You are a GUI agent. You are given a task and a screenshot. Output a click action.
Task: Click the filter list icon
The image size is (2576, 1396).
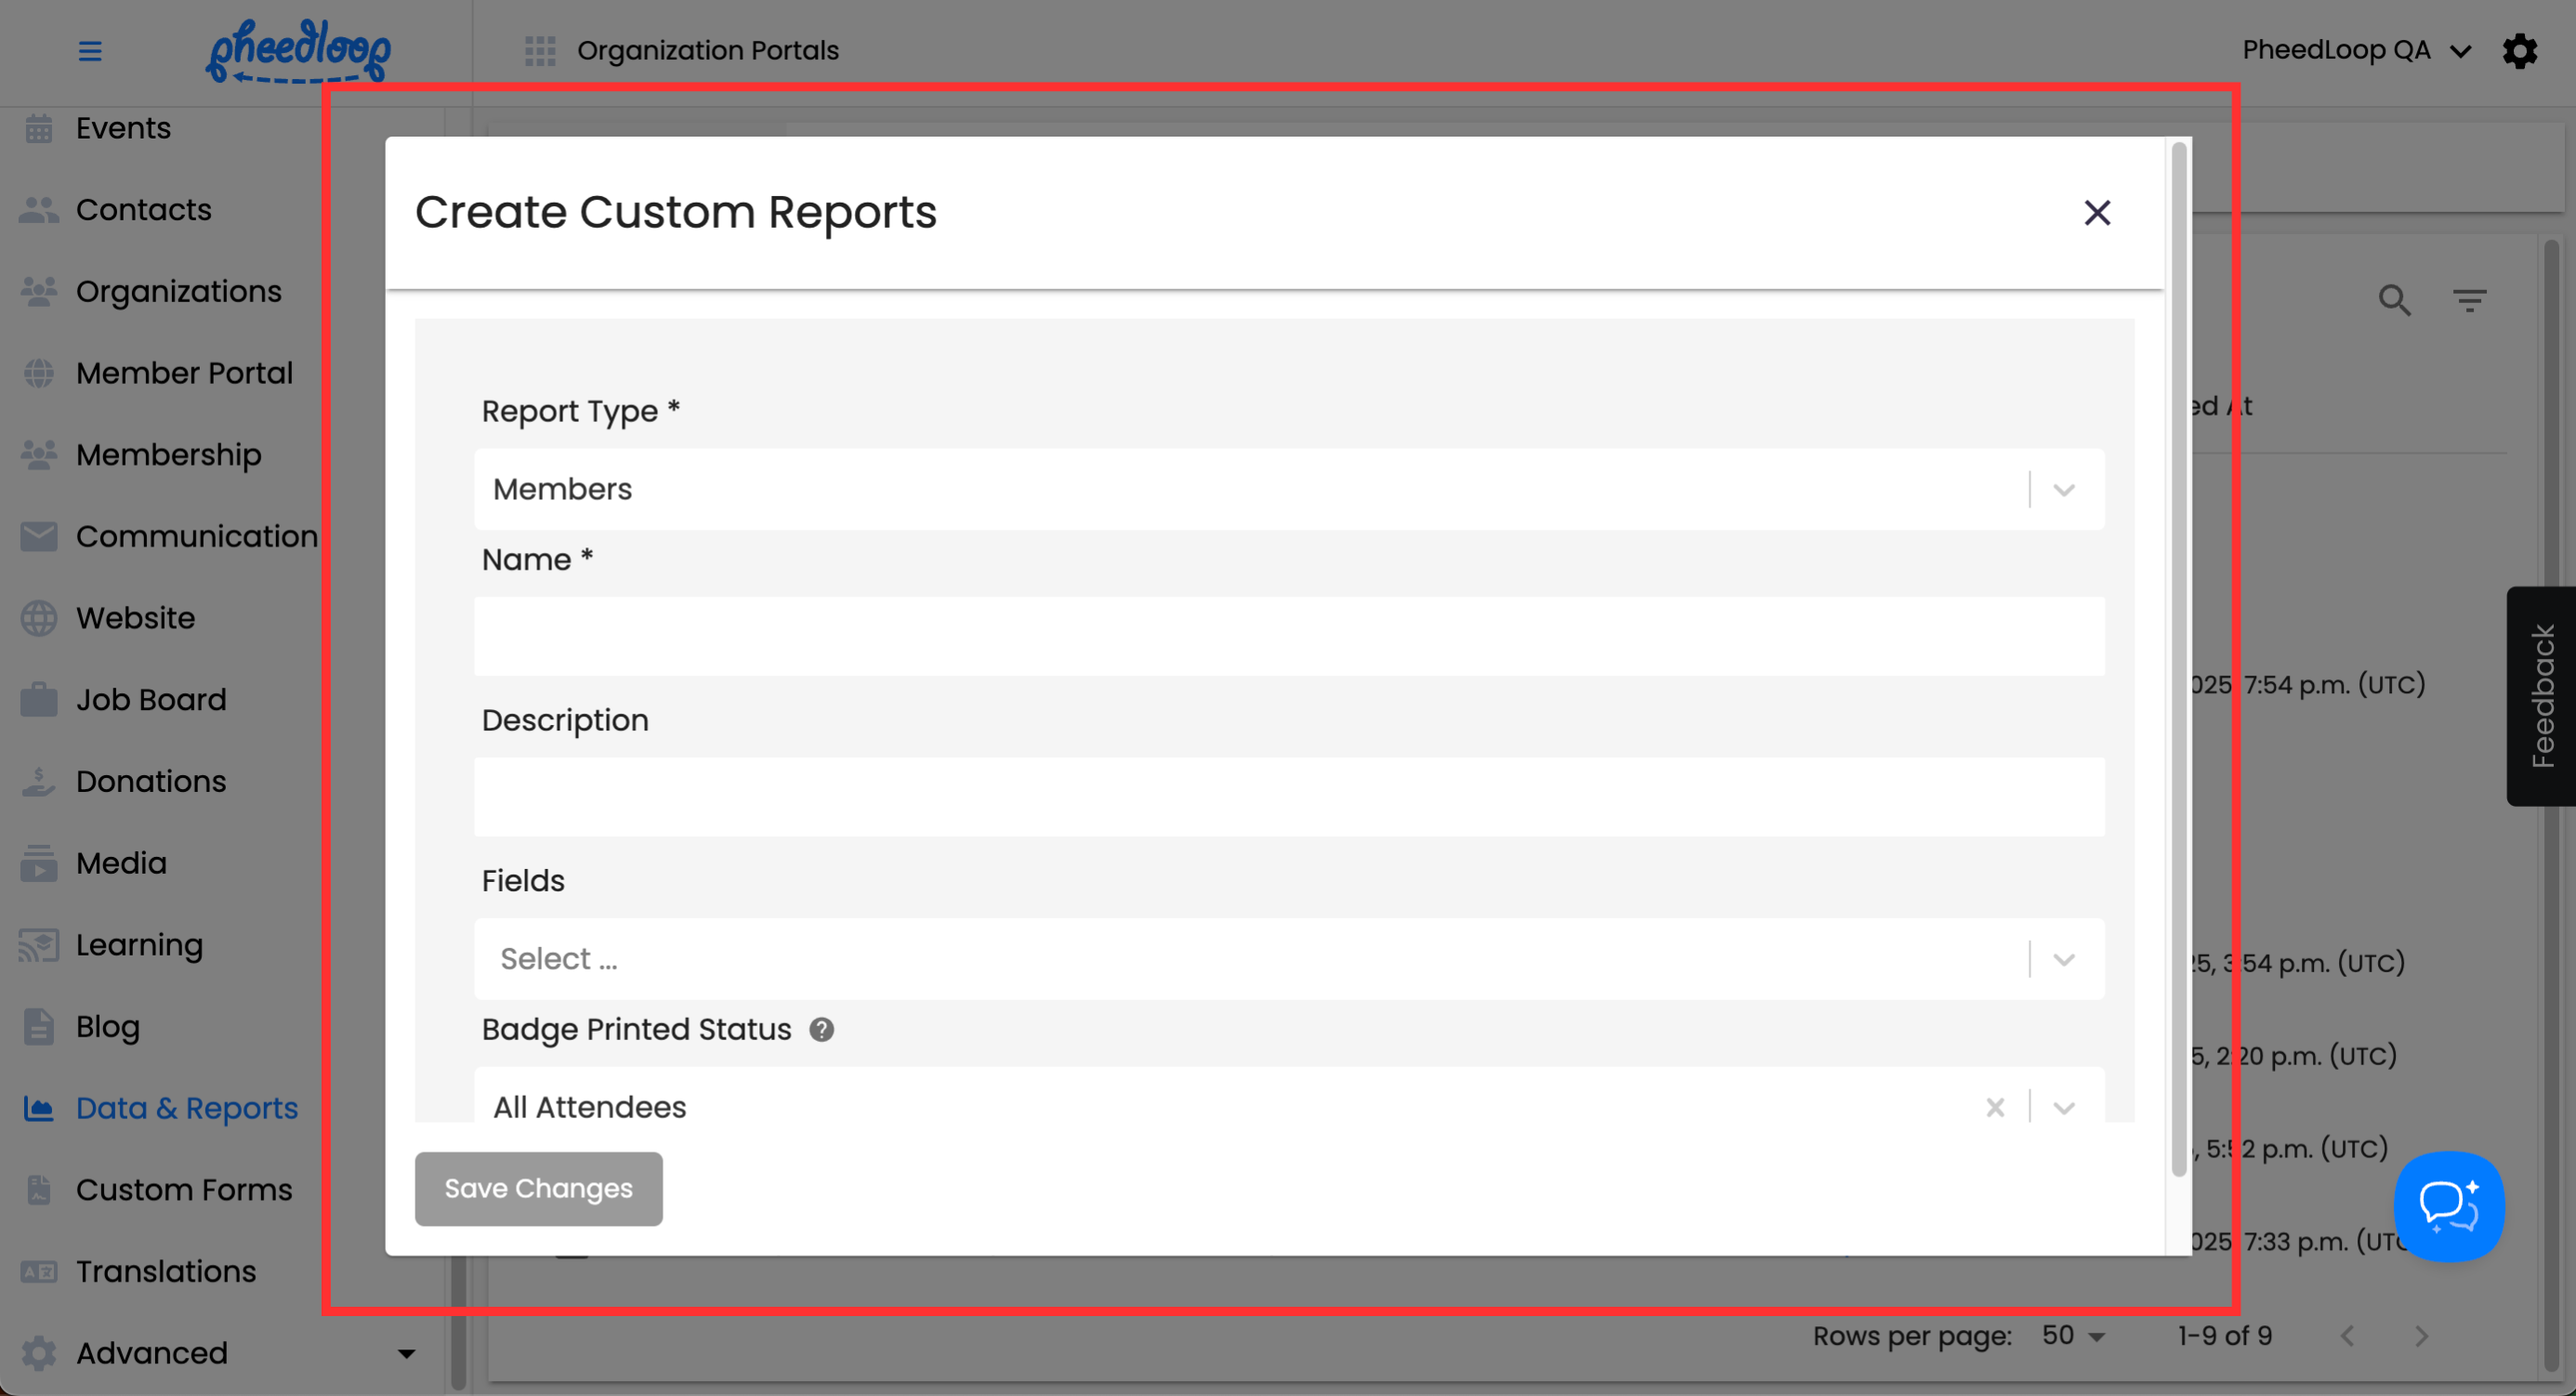tap(2469, 300)
